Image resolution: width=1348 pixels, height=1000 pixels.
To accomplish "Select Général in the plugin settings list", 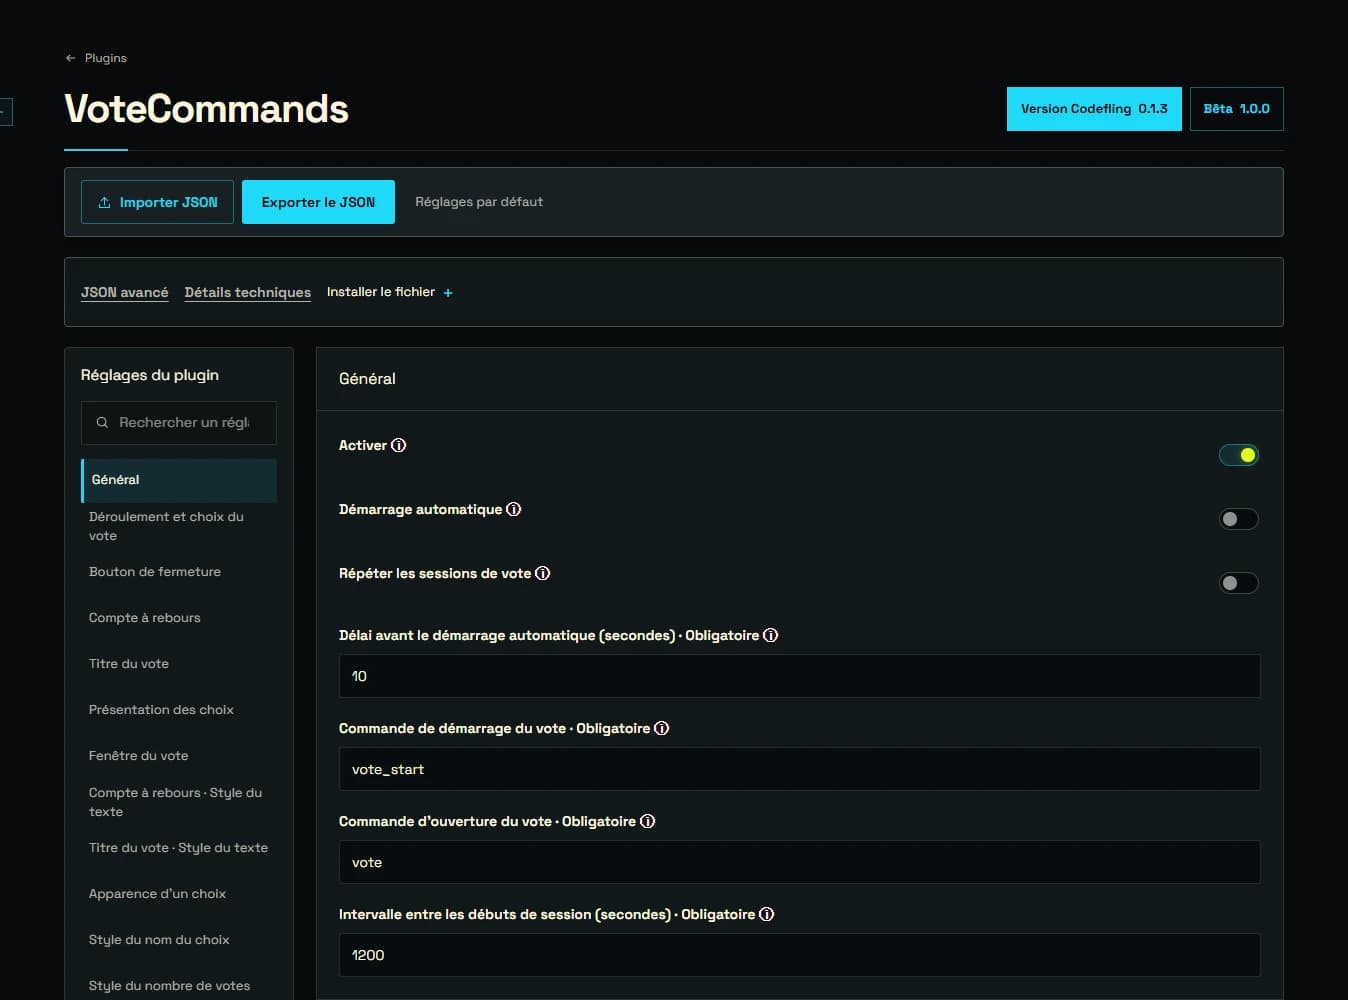I will click(179, 480).
